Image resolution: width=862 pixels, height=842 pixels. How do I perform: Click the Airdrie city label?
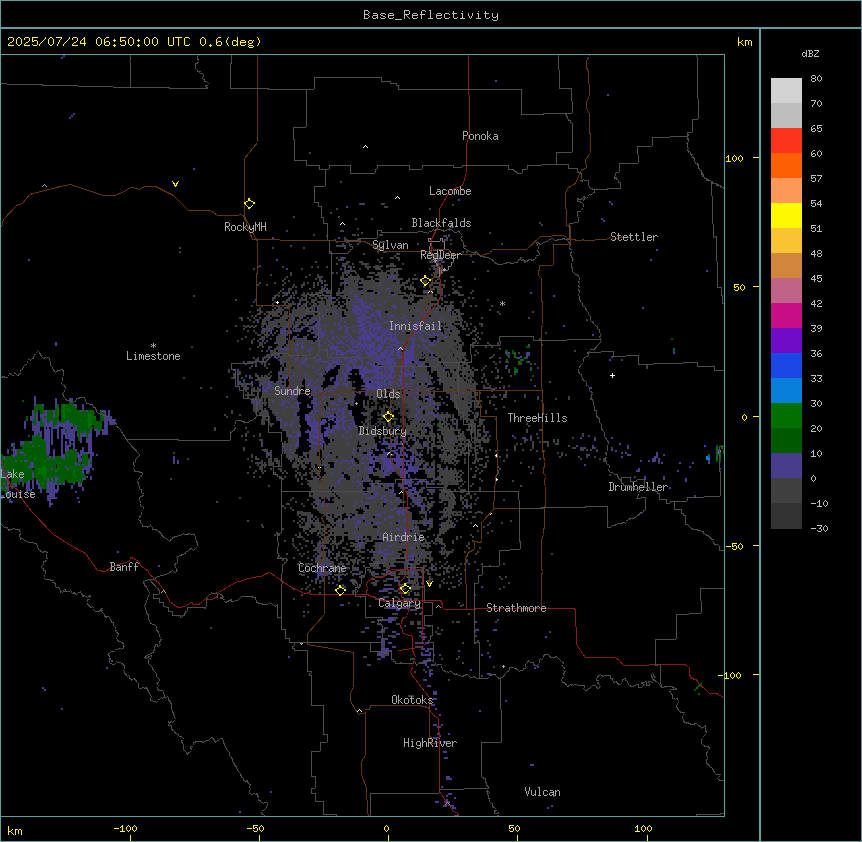pyautogui.click(x=404, y=537)
